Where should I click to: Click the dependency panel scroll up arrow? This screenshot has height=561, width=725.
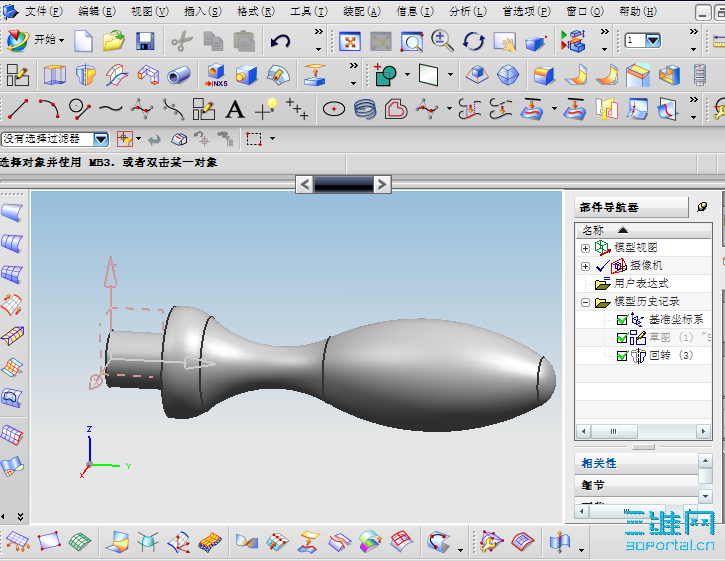click(705, 461)
